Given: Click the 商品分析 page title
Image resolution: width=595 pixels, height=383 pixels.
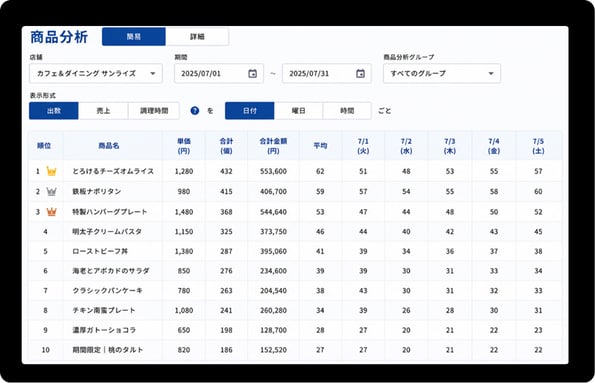Looking at the screenshot, I should click(x=59, y=37).
